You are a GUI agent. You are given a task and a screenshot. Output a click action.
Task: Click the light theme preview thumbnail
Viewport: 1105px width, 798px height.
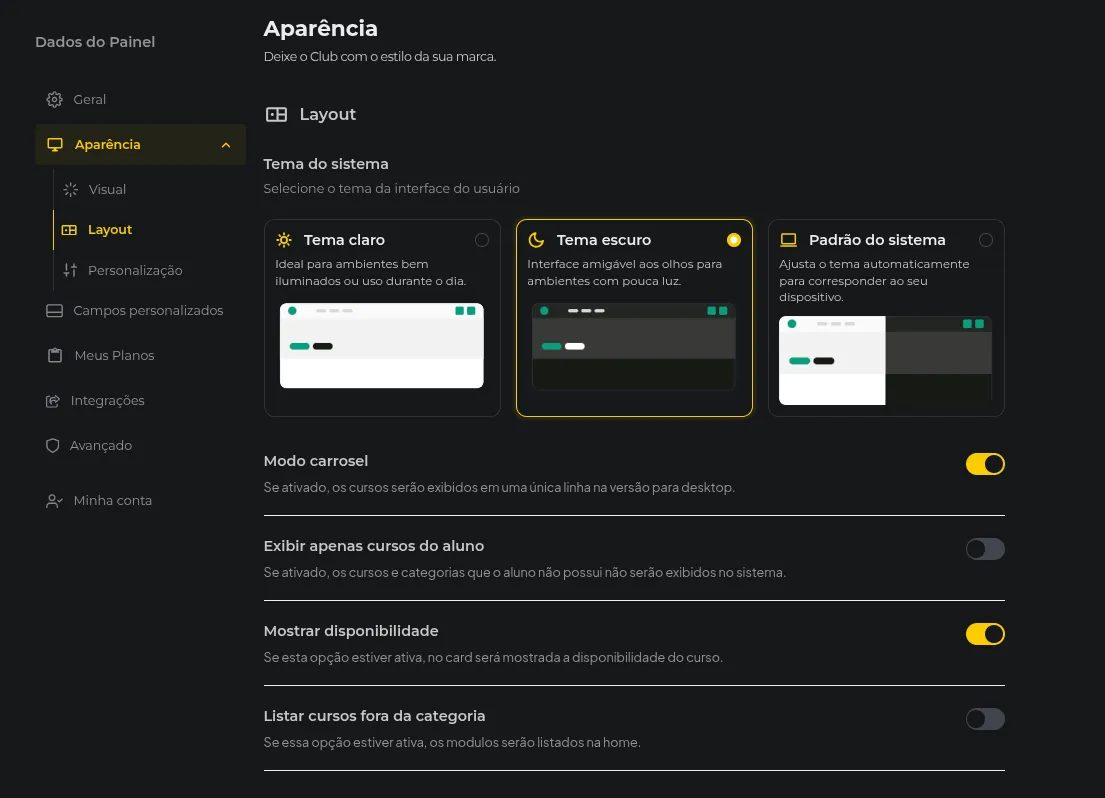[382, 345]
